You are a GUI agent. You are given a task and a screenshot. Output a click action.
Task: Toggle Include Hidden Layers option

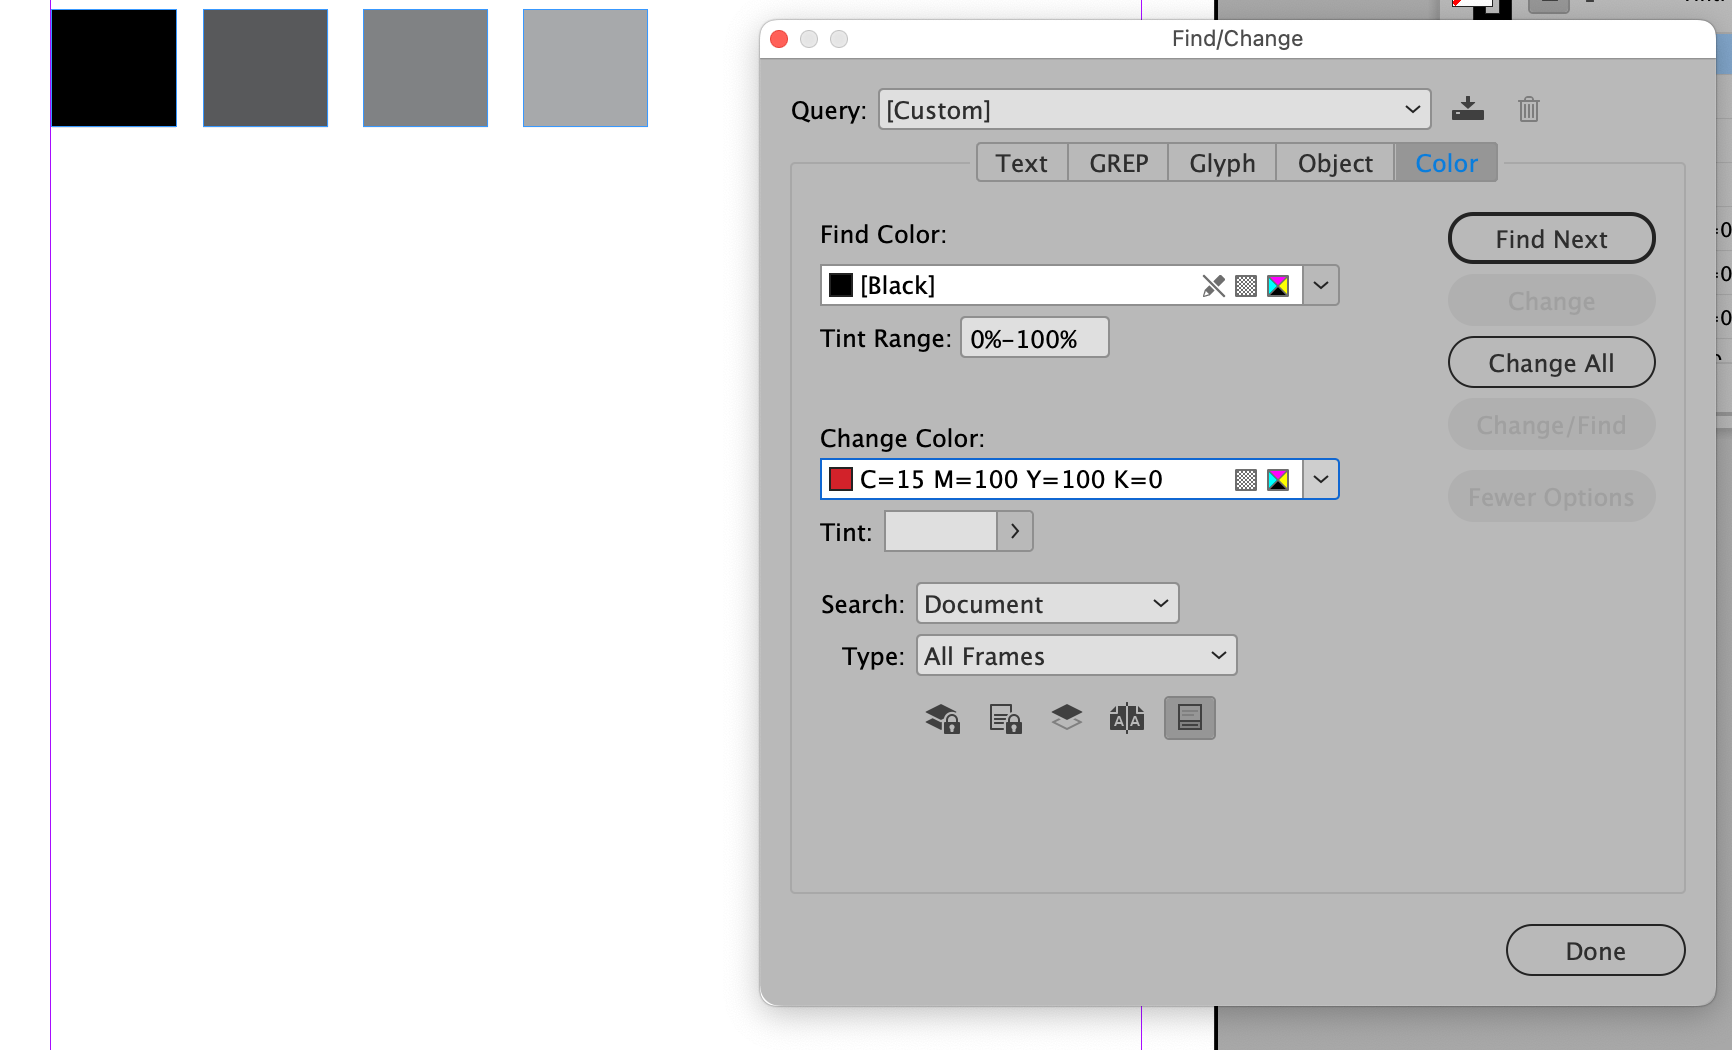(x=1066, y=718)
